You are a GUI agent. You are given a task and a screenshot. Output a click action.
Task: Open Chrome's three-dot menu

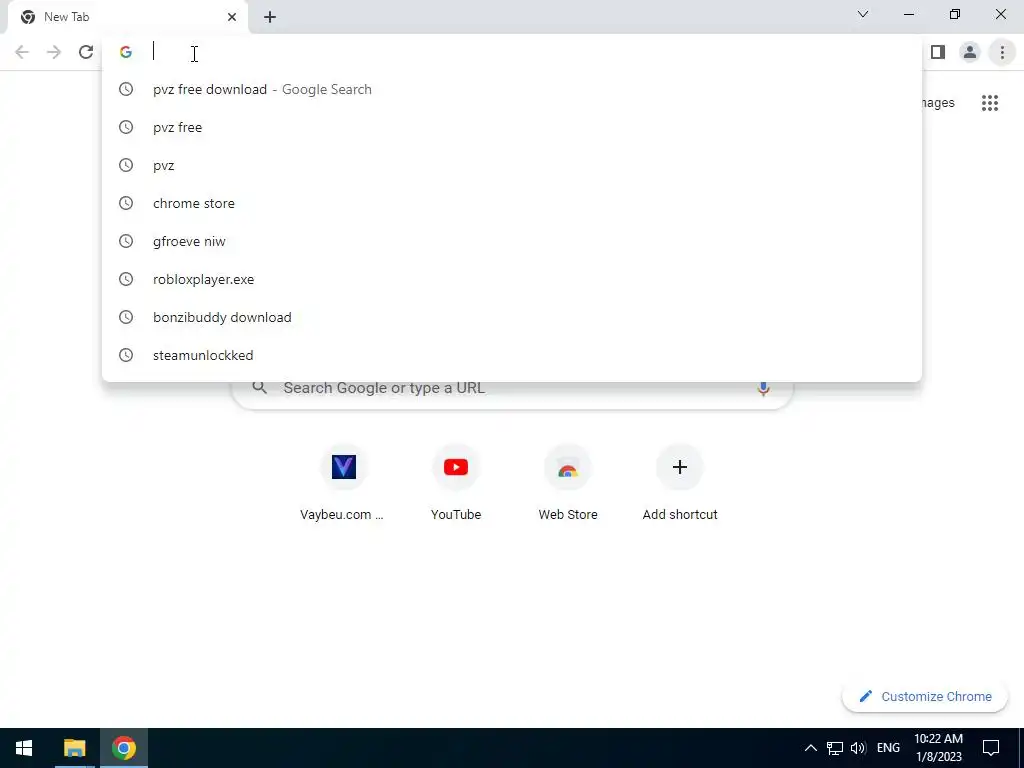tap(1002, 52)
